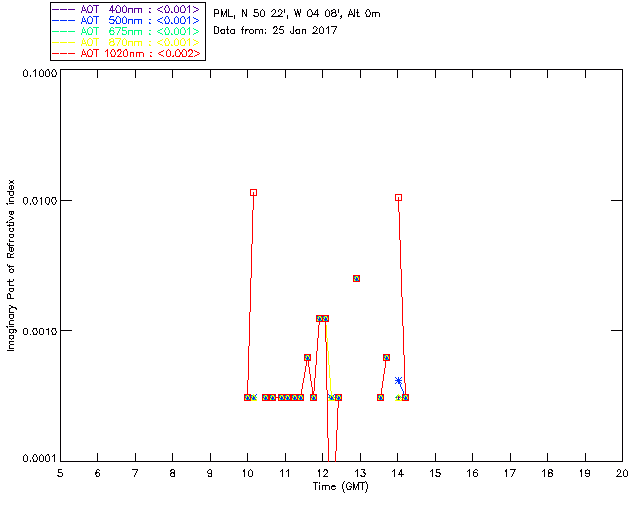The height and width of the screenshot is (512, 640).
Task: Click the AOT 500nm legend entry
Action: 126,20
